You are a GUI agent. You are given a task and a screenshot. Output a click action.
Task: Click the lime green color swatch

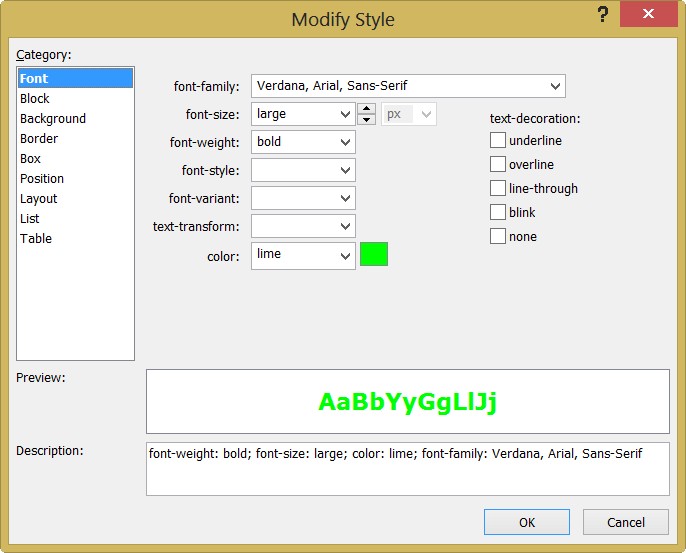pos(374,254)
